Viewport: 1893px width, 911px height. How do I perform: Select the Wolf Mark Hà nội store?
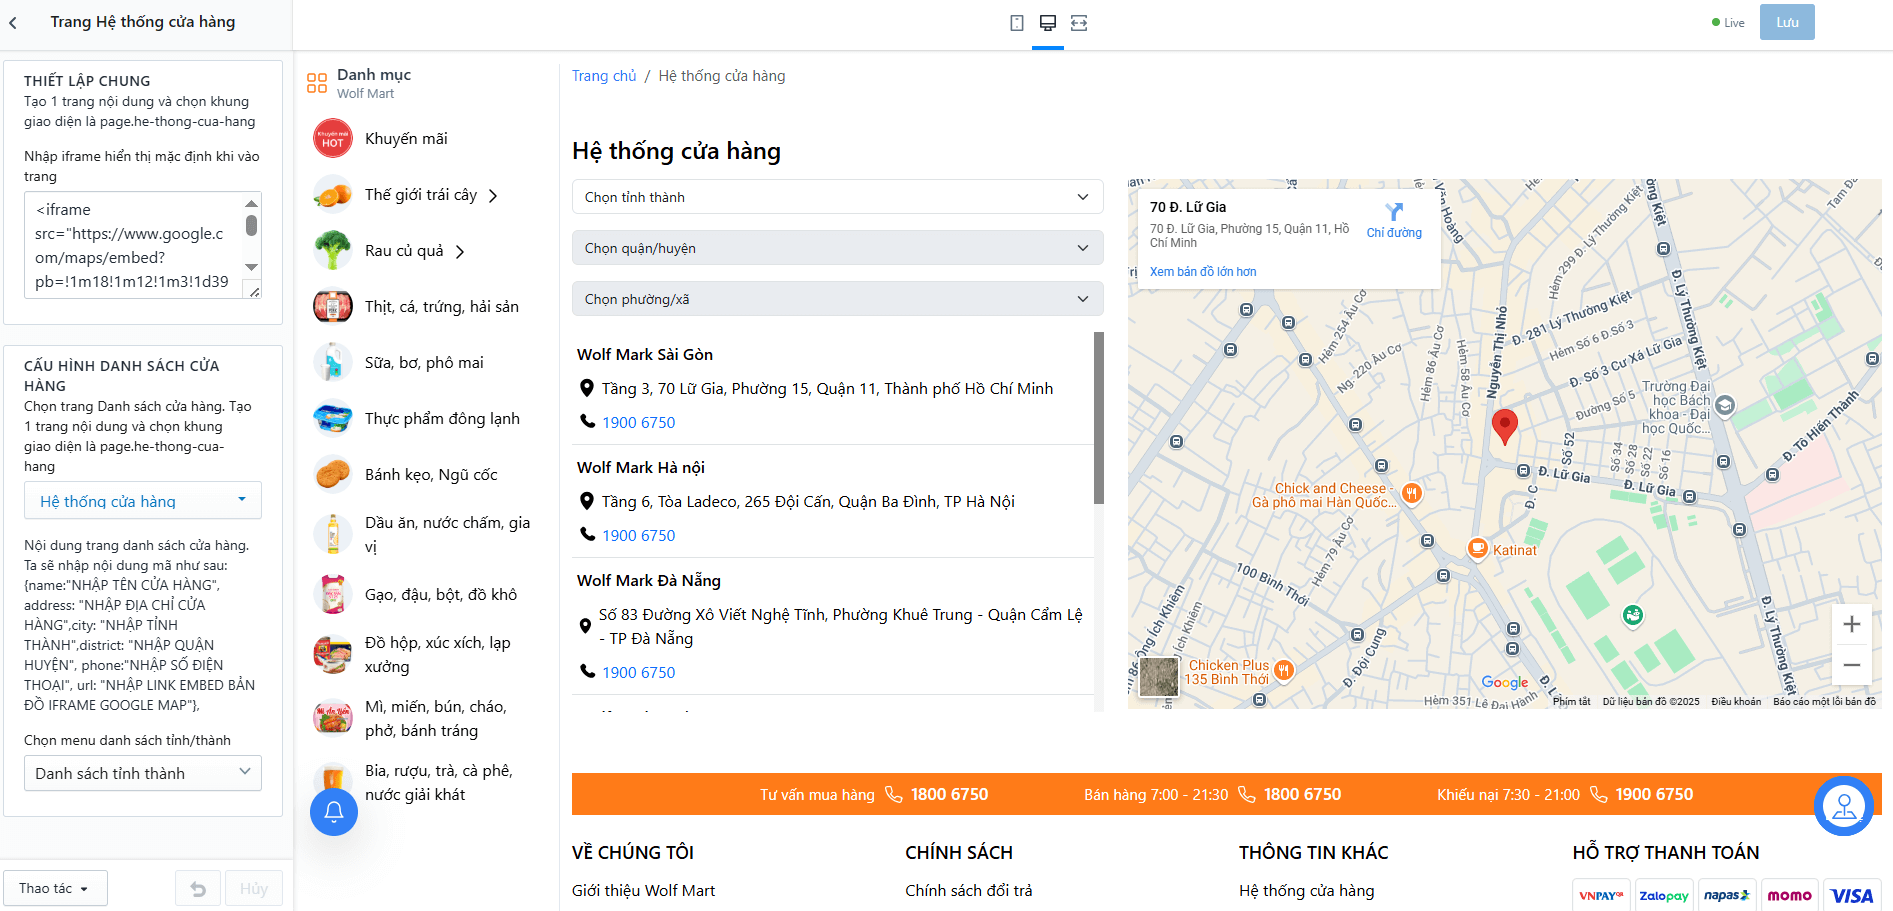click(641, 468)
